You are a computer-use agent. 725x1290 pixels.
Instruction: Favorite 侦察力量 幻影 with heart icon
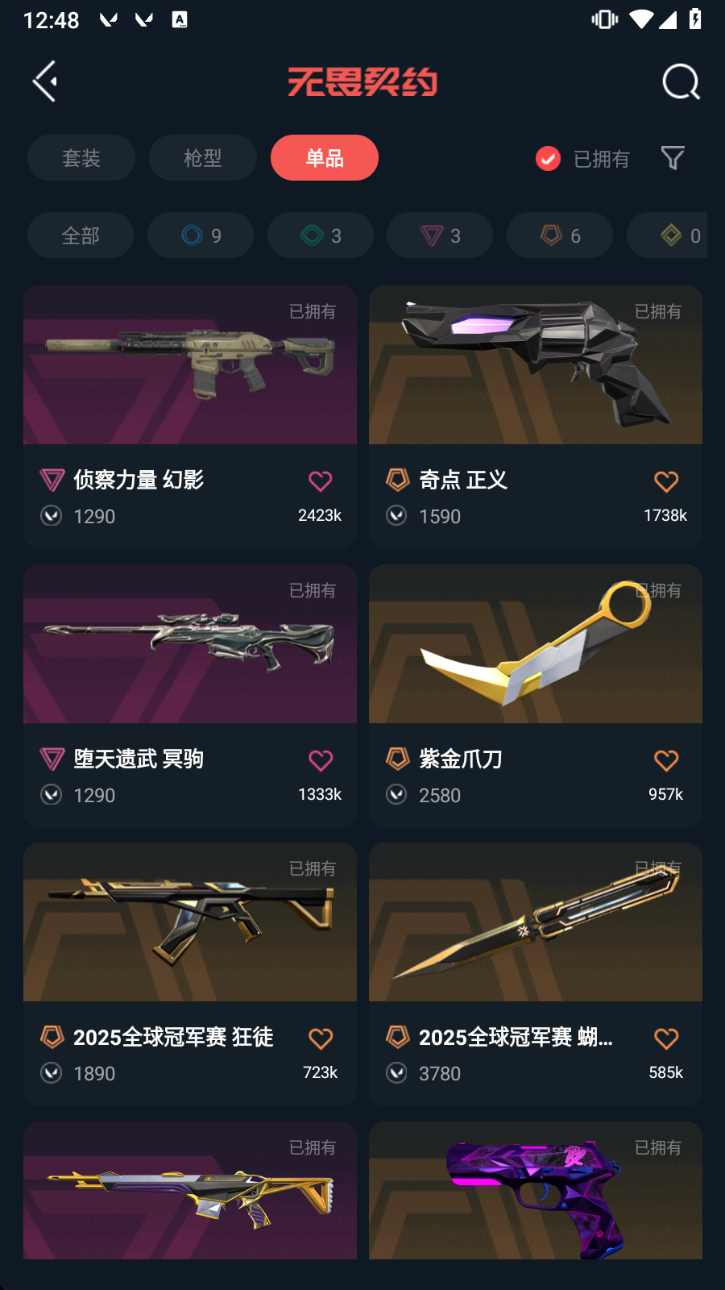tap(320, 481)
